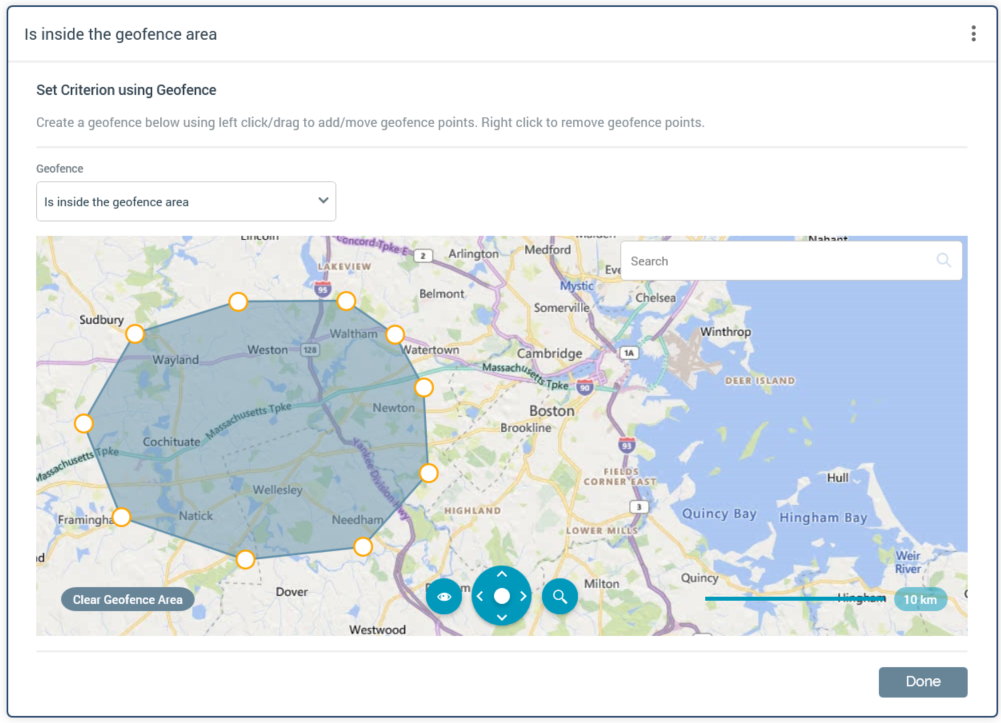Viewport: 1001px width, 723px height.
Task: Select the westernmost geofence point near Cochituate
Action: [84, 424]
